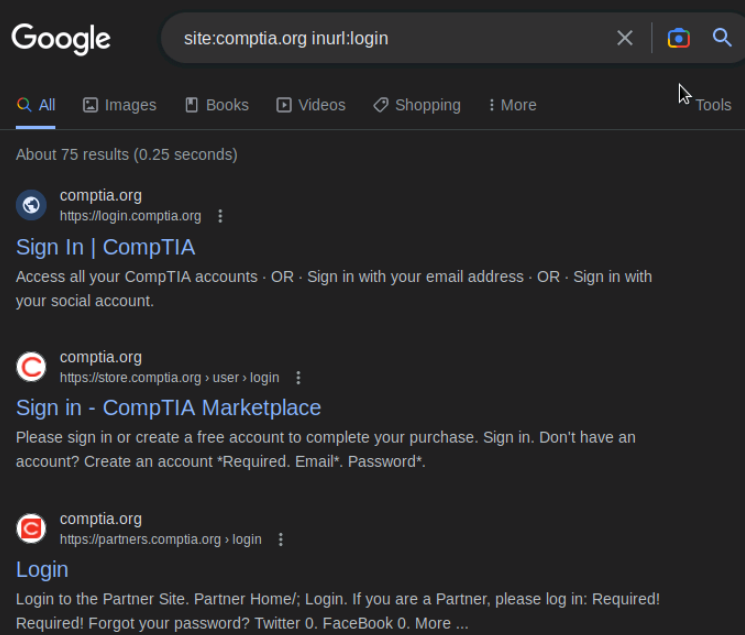The image size is (745, 635).
Task: Switch to the Books tab
Action: pyautogui.click(x=217, y=105)
